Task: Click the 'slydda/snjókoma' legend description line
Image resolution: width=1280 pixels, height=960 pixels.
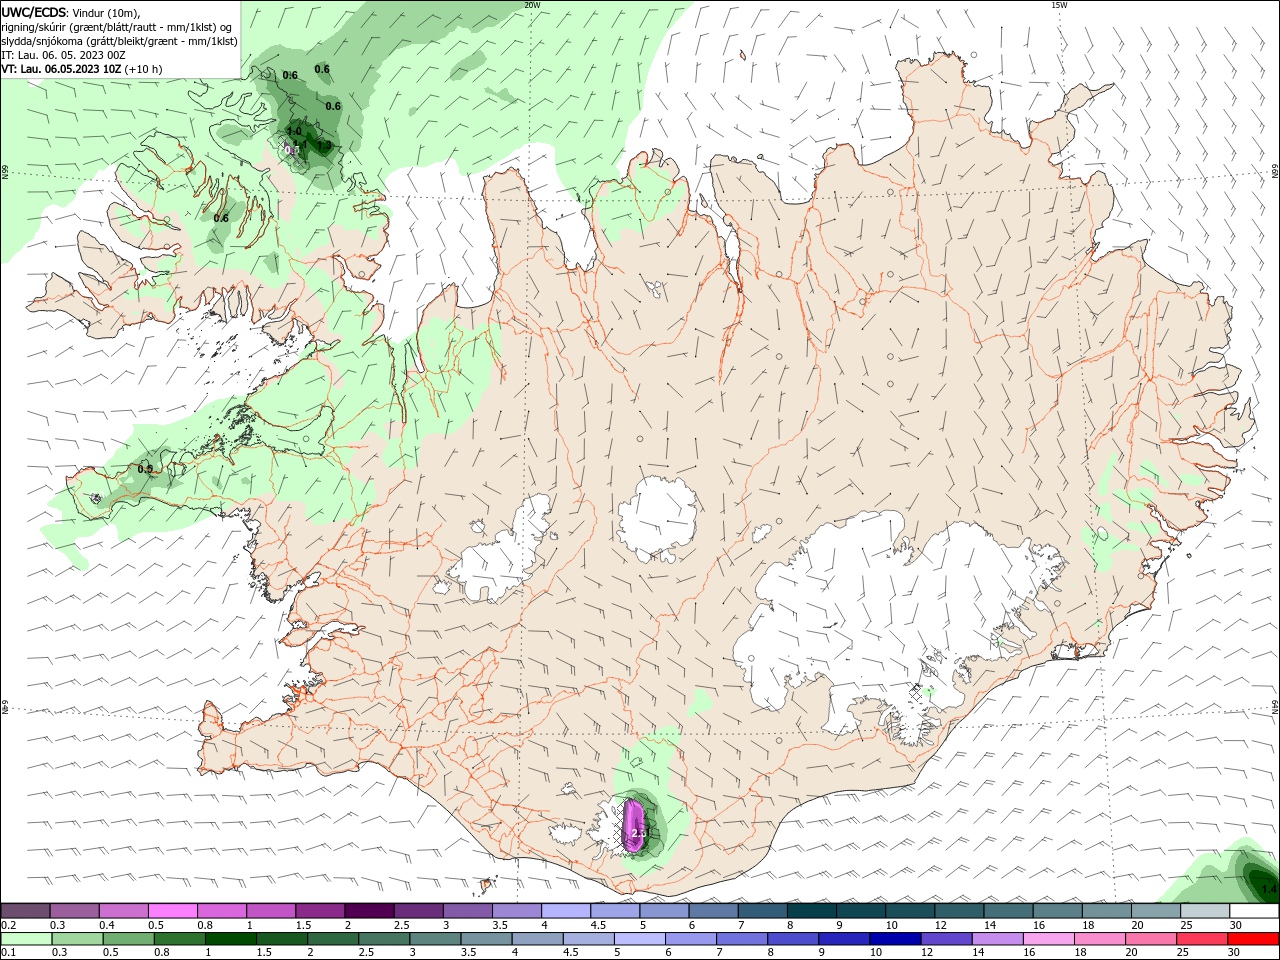Action: pyautogui.click(x=120, y=41)
